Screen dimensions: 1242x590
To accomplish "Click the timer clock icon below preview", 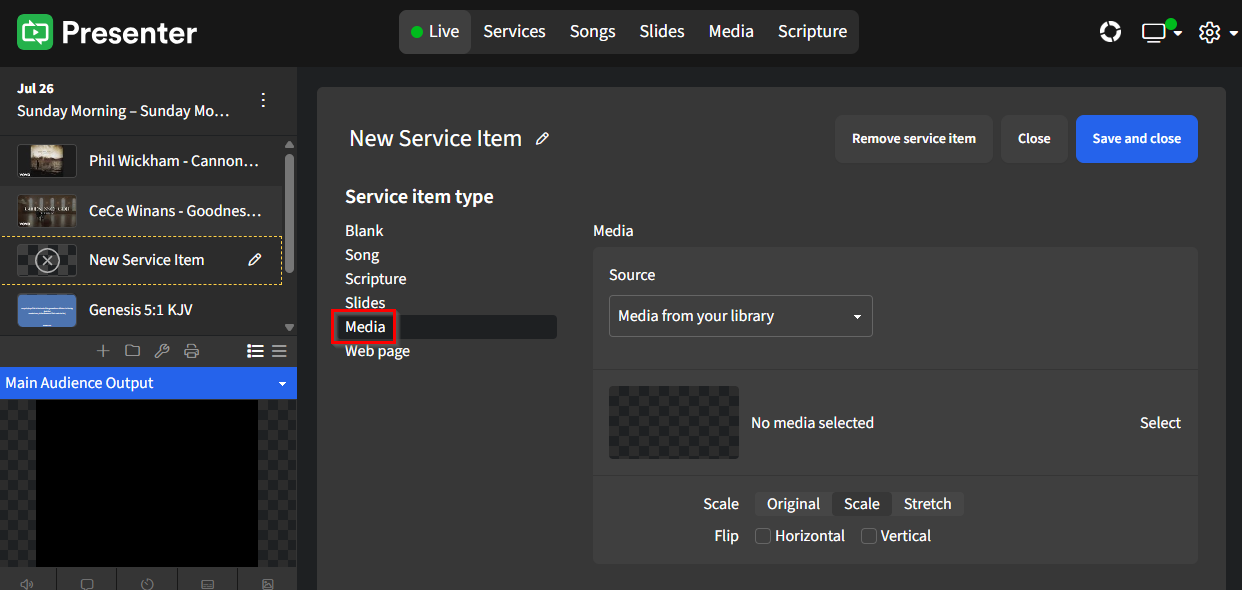I will click(147, 583).
